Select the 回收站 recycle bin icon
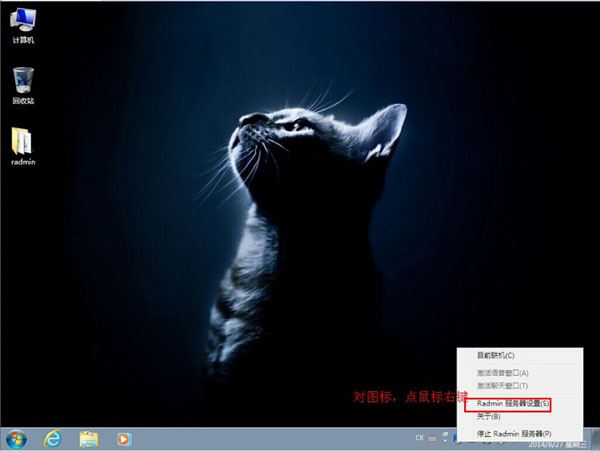This screenshot has width=600, height=452. click(23, 86)
